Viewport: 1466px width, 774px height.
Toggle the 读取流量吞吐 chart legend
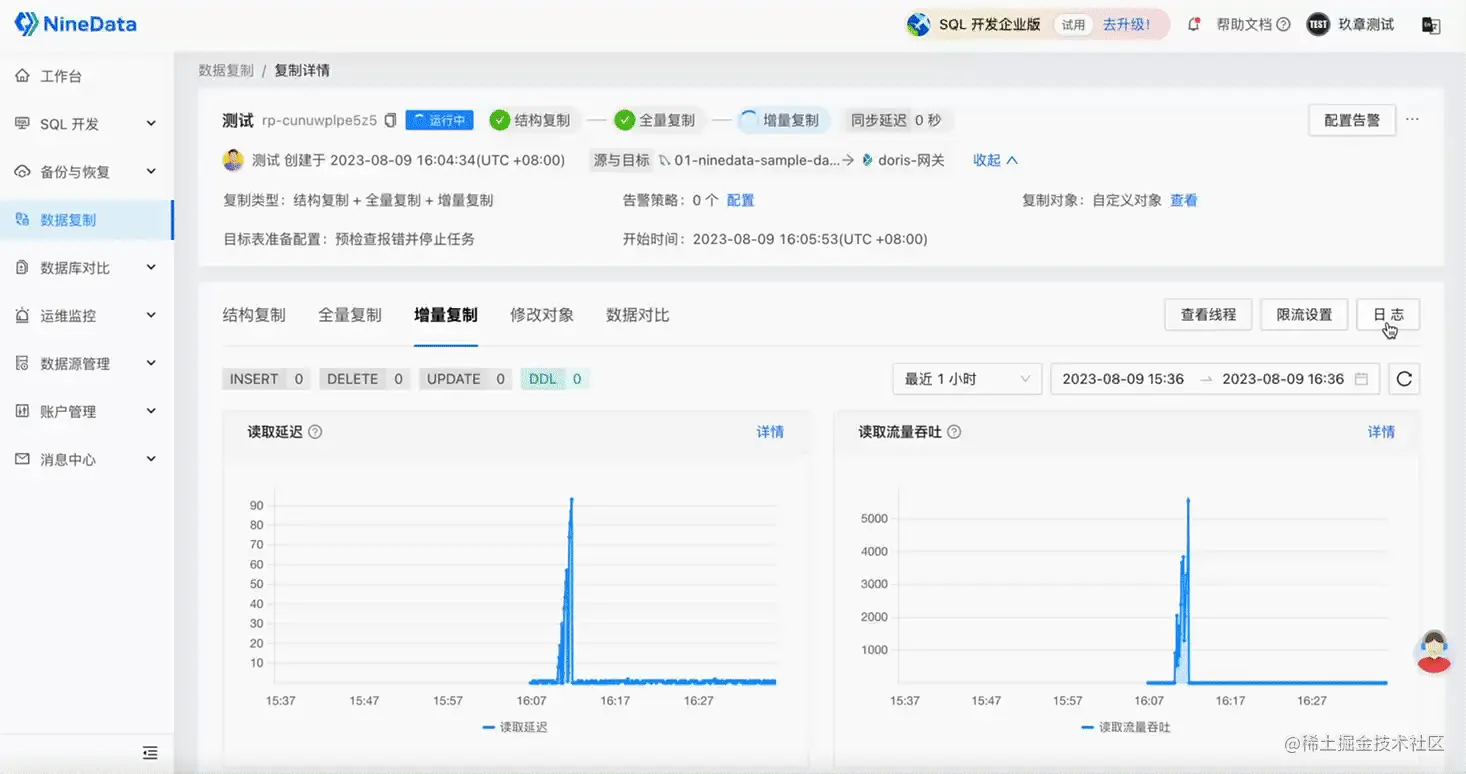[1126, 727]
